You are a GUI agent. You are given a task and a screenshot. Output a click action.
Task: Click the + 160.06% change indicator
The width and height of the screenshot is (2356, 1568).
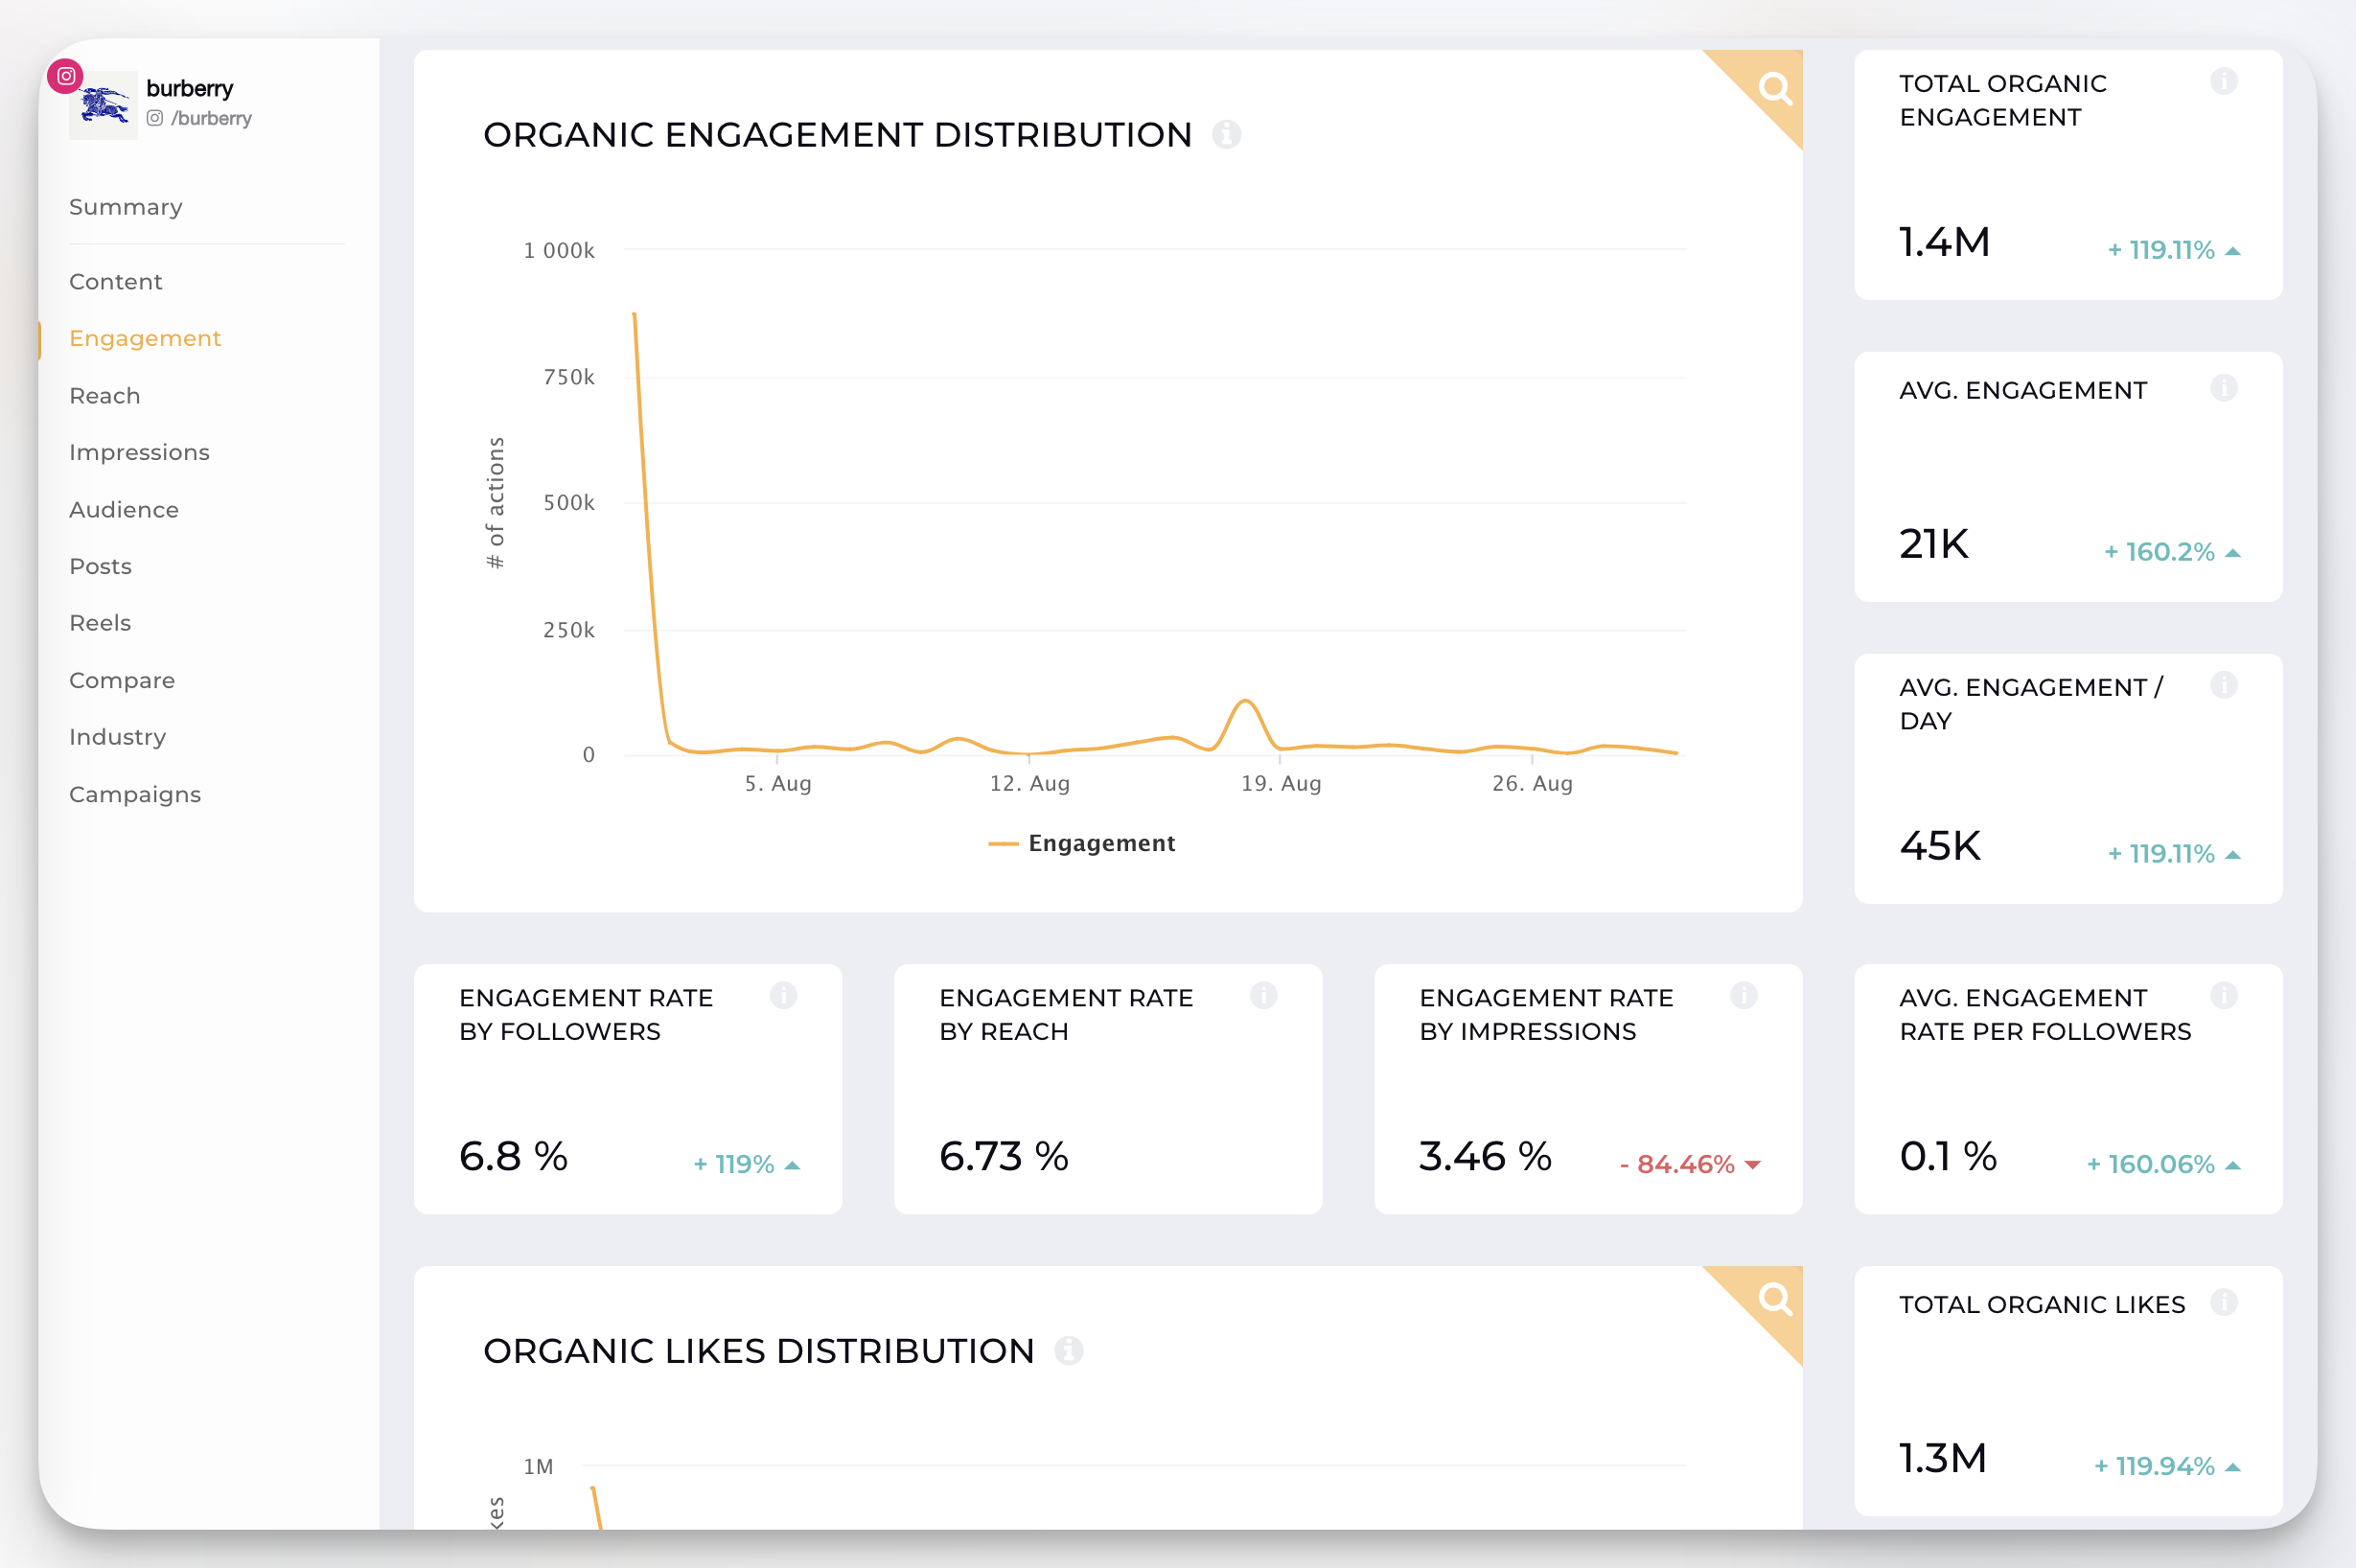point(2163,1165)
